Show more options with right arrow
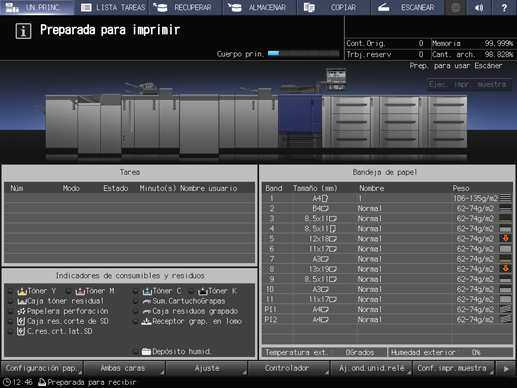Screen dimensions: 517x388 [506, 368]
